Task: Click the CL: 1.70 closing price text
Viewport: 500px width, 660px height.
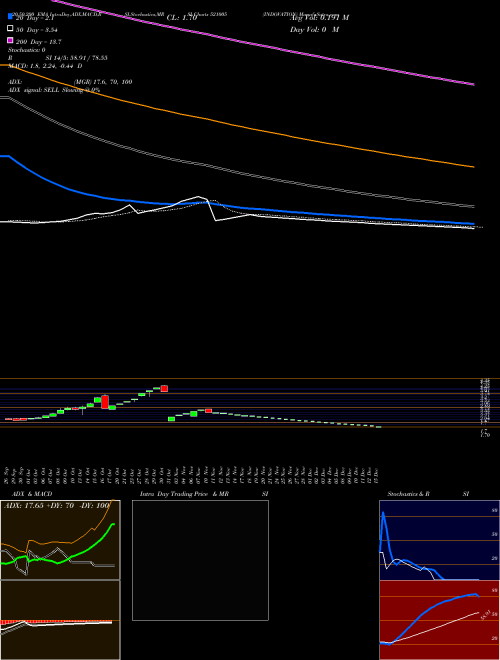Action: click(182, 18)
